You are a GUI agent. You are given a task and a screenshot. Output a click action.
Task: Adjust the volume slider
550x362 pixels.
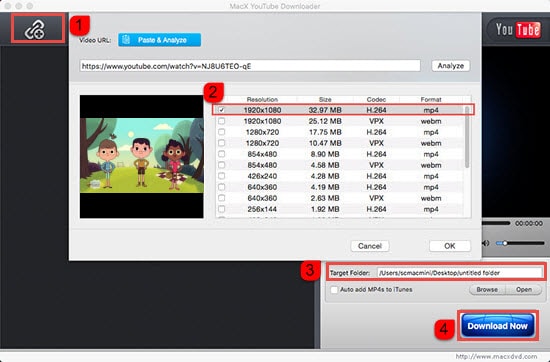(x=520, y=243)
